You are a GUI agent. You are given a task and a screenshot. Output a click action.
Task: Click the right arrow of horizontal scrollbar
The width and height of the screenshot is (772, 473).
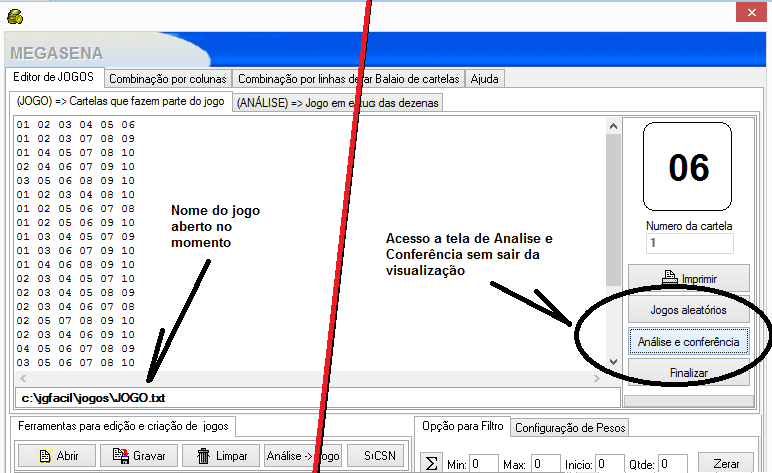click(x=599, y=378)
